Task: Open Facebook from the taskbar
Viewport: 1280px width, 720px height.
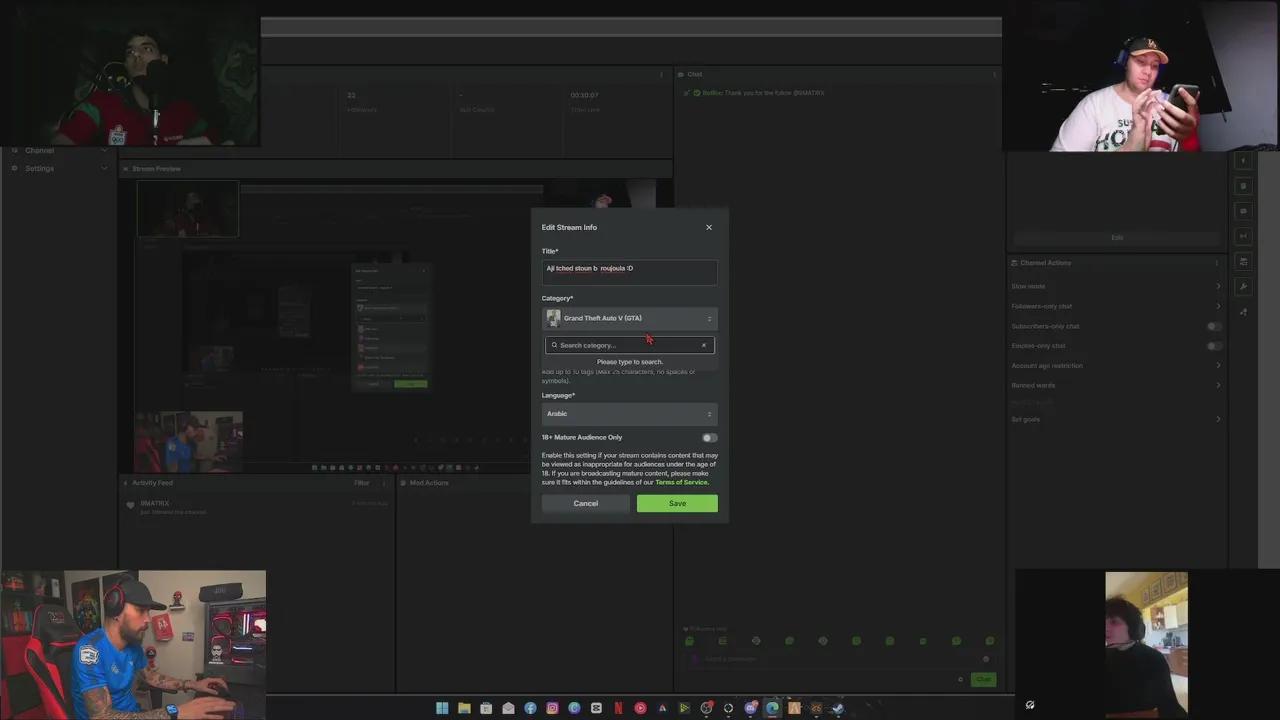Action: [530, 708]
